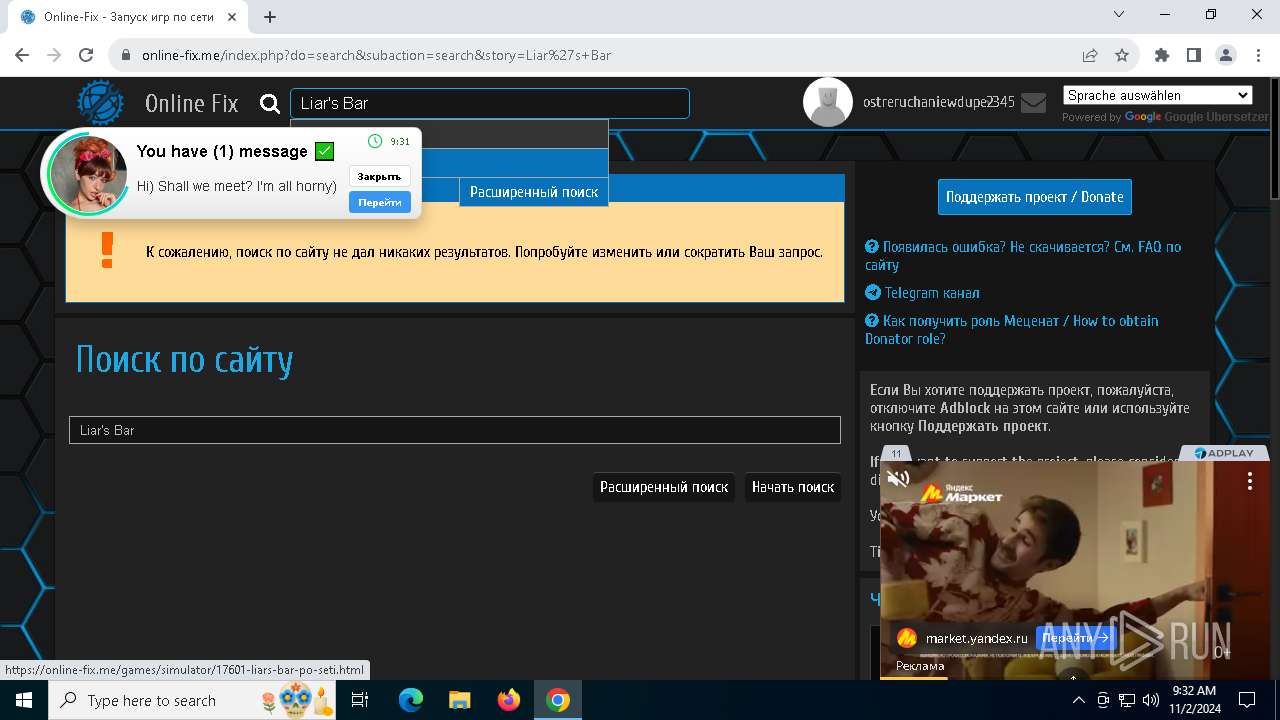This screenshot has height=720, width=1280.
Task: Open the Chrome profile icon
Action: pos(1226,55)
